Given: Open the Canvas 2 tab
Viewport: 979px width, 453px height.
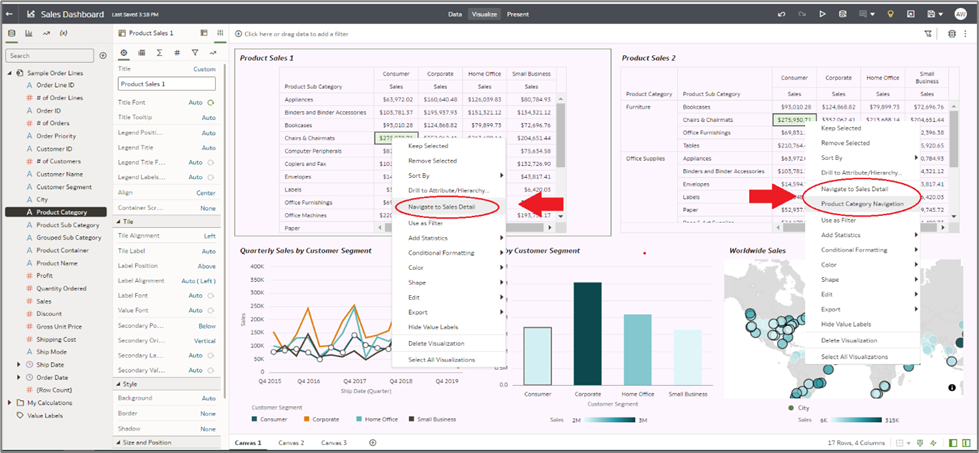Looking at the screenshot, I should point(291,442).
